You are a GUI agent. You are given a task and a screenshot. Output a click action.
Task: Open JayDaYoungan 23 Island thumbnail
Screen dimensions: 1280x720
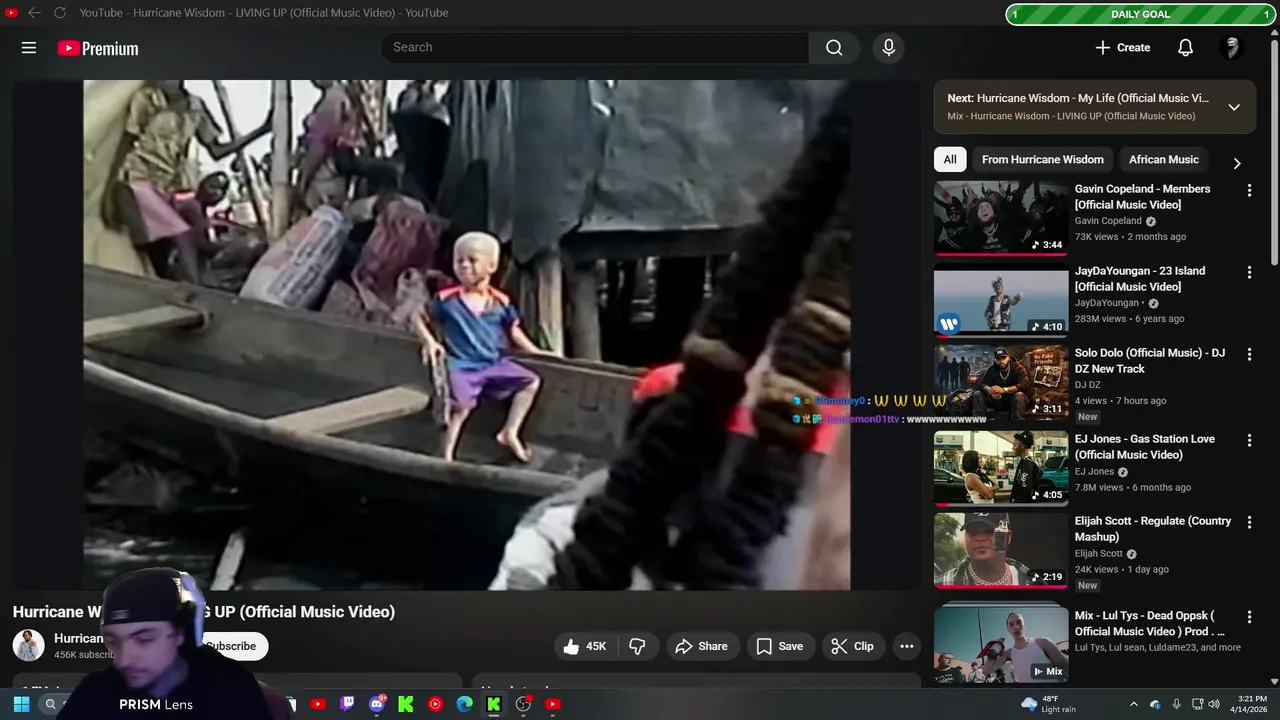tap(1001, 300)
